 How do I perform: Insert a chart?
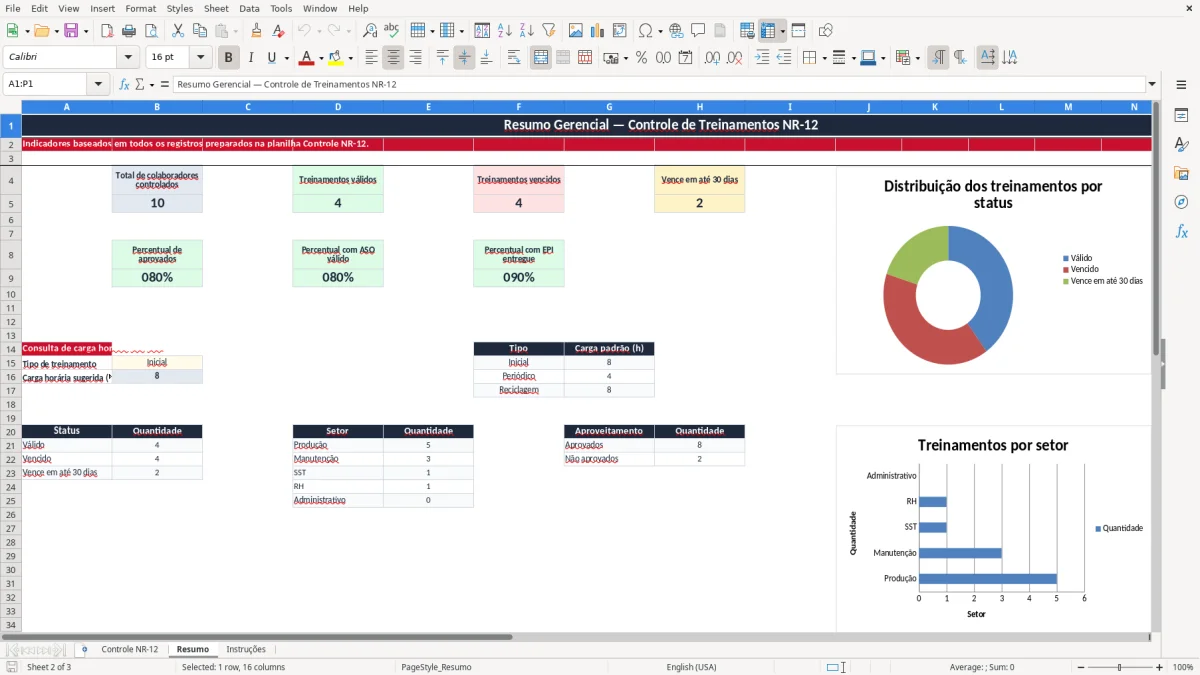pos(598,31)
